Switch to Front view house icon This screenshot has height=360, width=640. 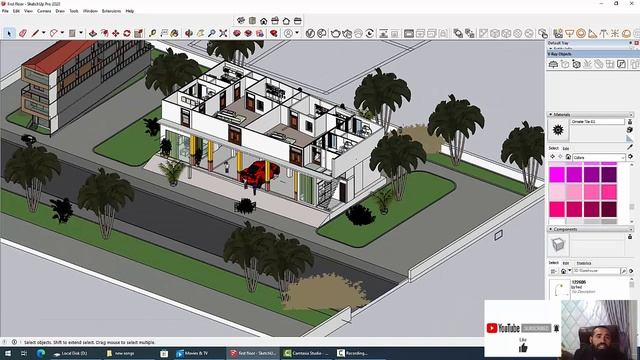(x=264, y=20)
